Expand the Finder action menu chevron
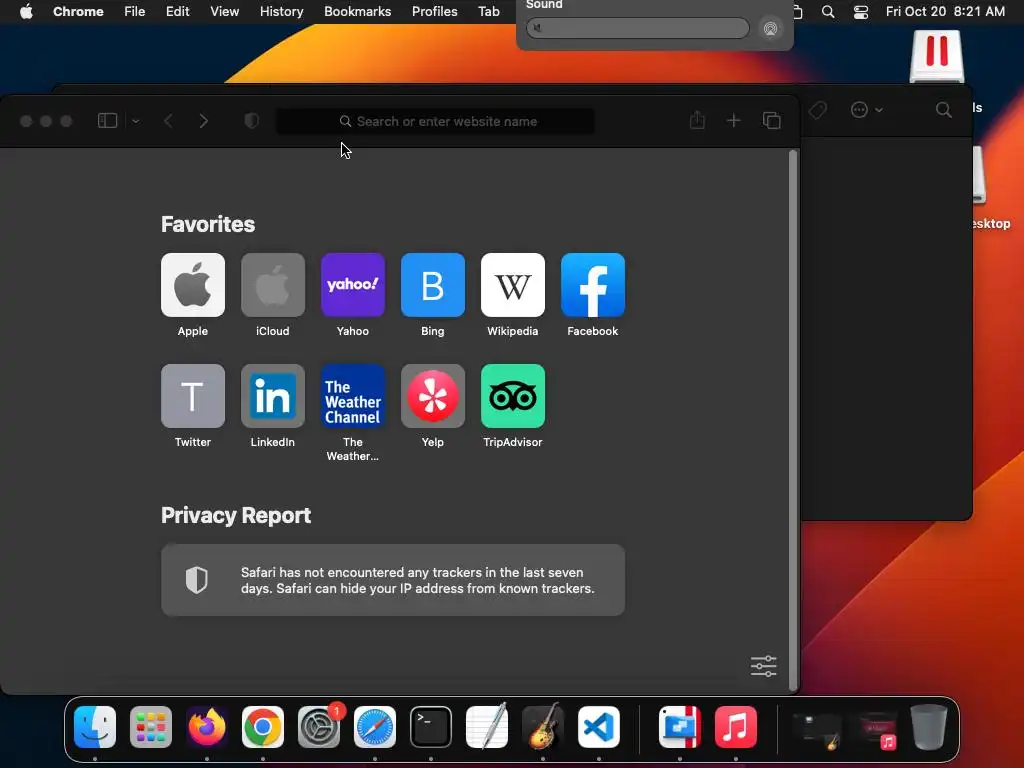 click(879, 110)
